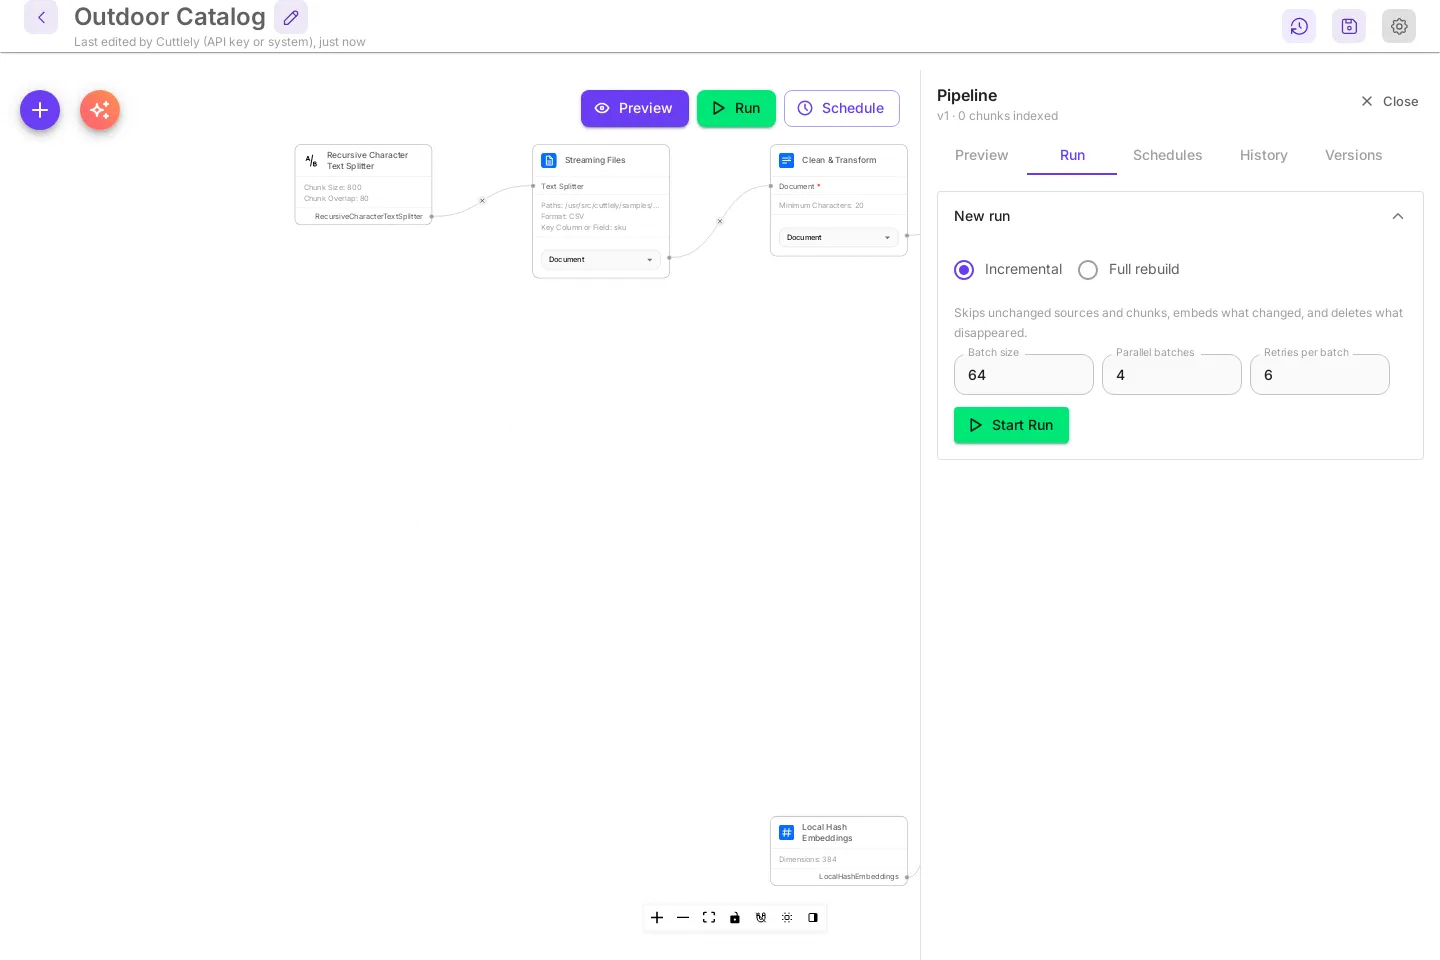Toggle the half-filled square canvas icon
Screen dimensions: 1440x960
[x=813, y=917]
